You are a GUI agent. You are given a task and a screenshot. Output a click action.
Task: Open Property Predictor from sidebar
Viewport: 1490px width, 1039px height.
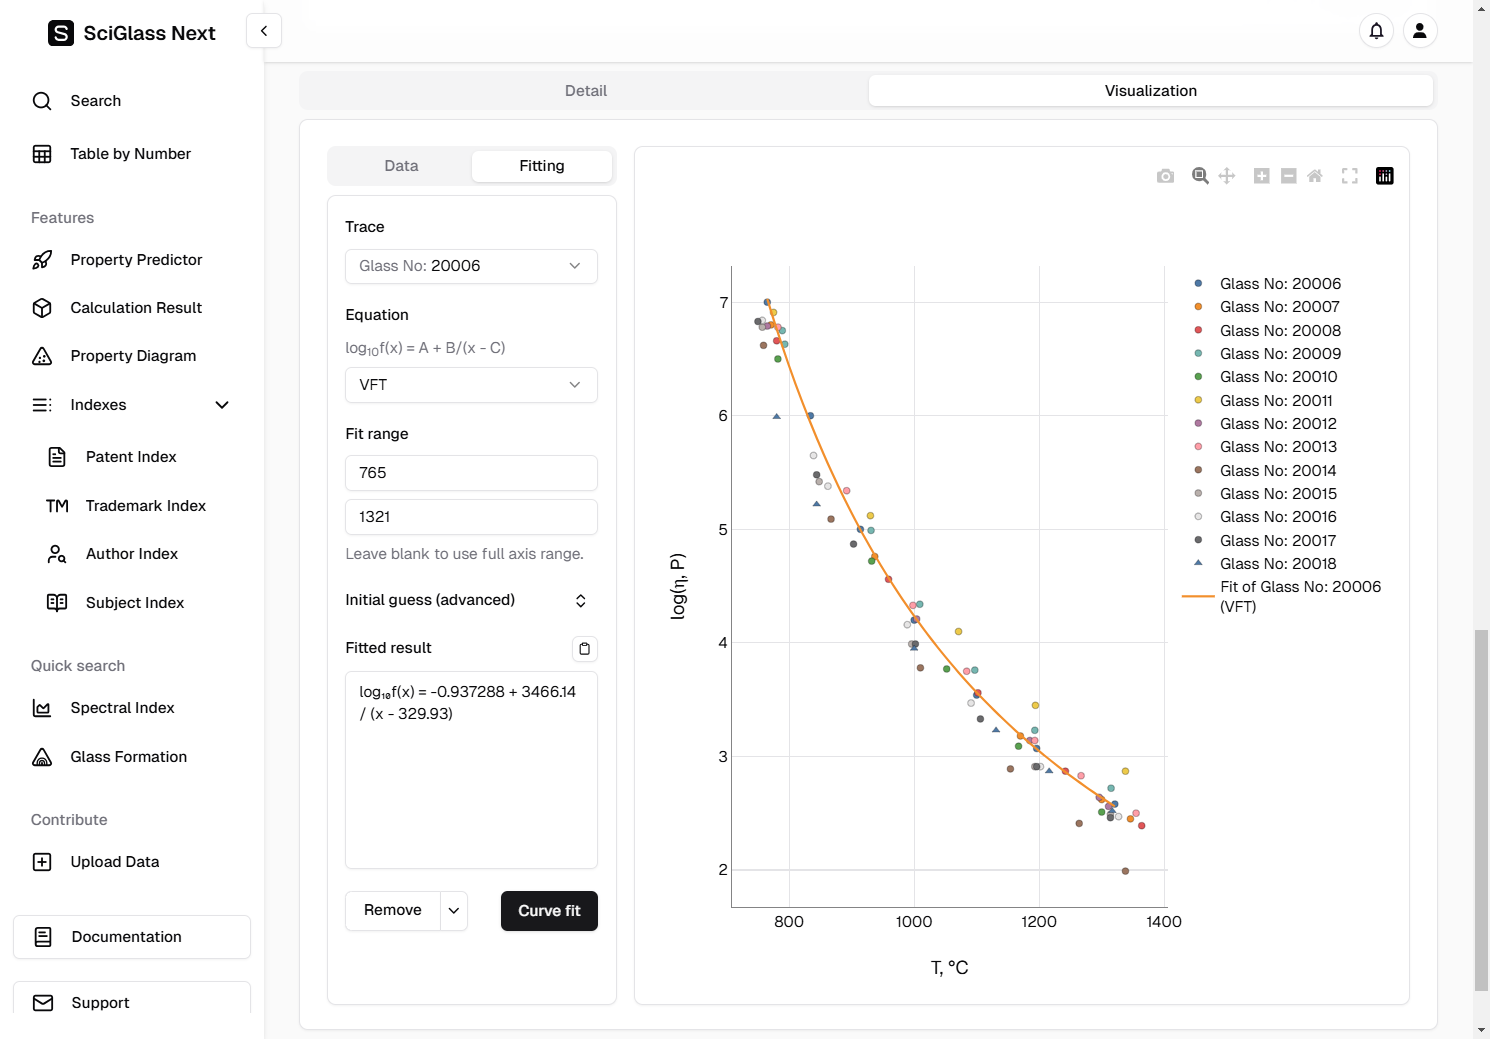click(x=136, y=260)
